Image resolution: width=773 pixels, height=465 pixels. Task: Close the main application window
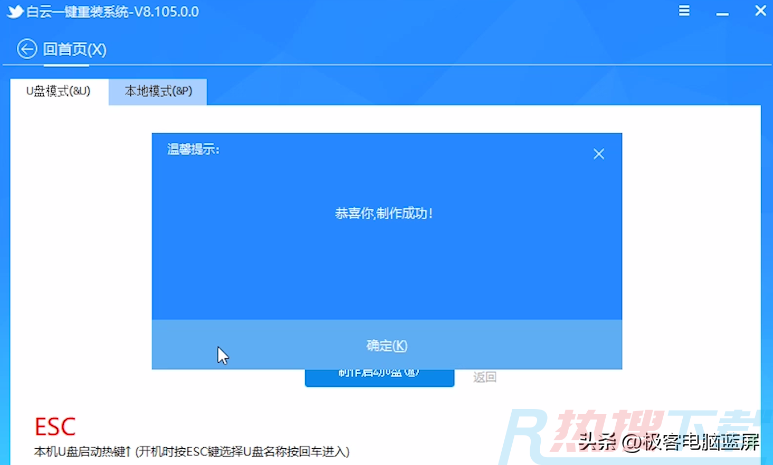(761, 10)
